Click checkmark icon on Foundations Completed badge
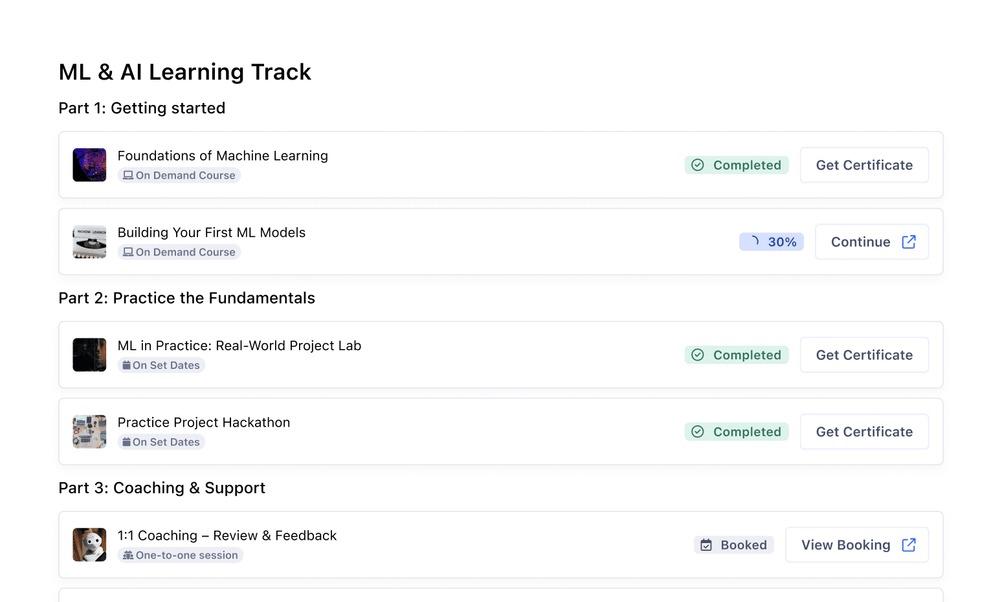The height and width of the screenshot is (602, 1000). (x=698, y=165)
